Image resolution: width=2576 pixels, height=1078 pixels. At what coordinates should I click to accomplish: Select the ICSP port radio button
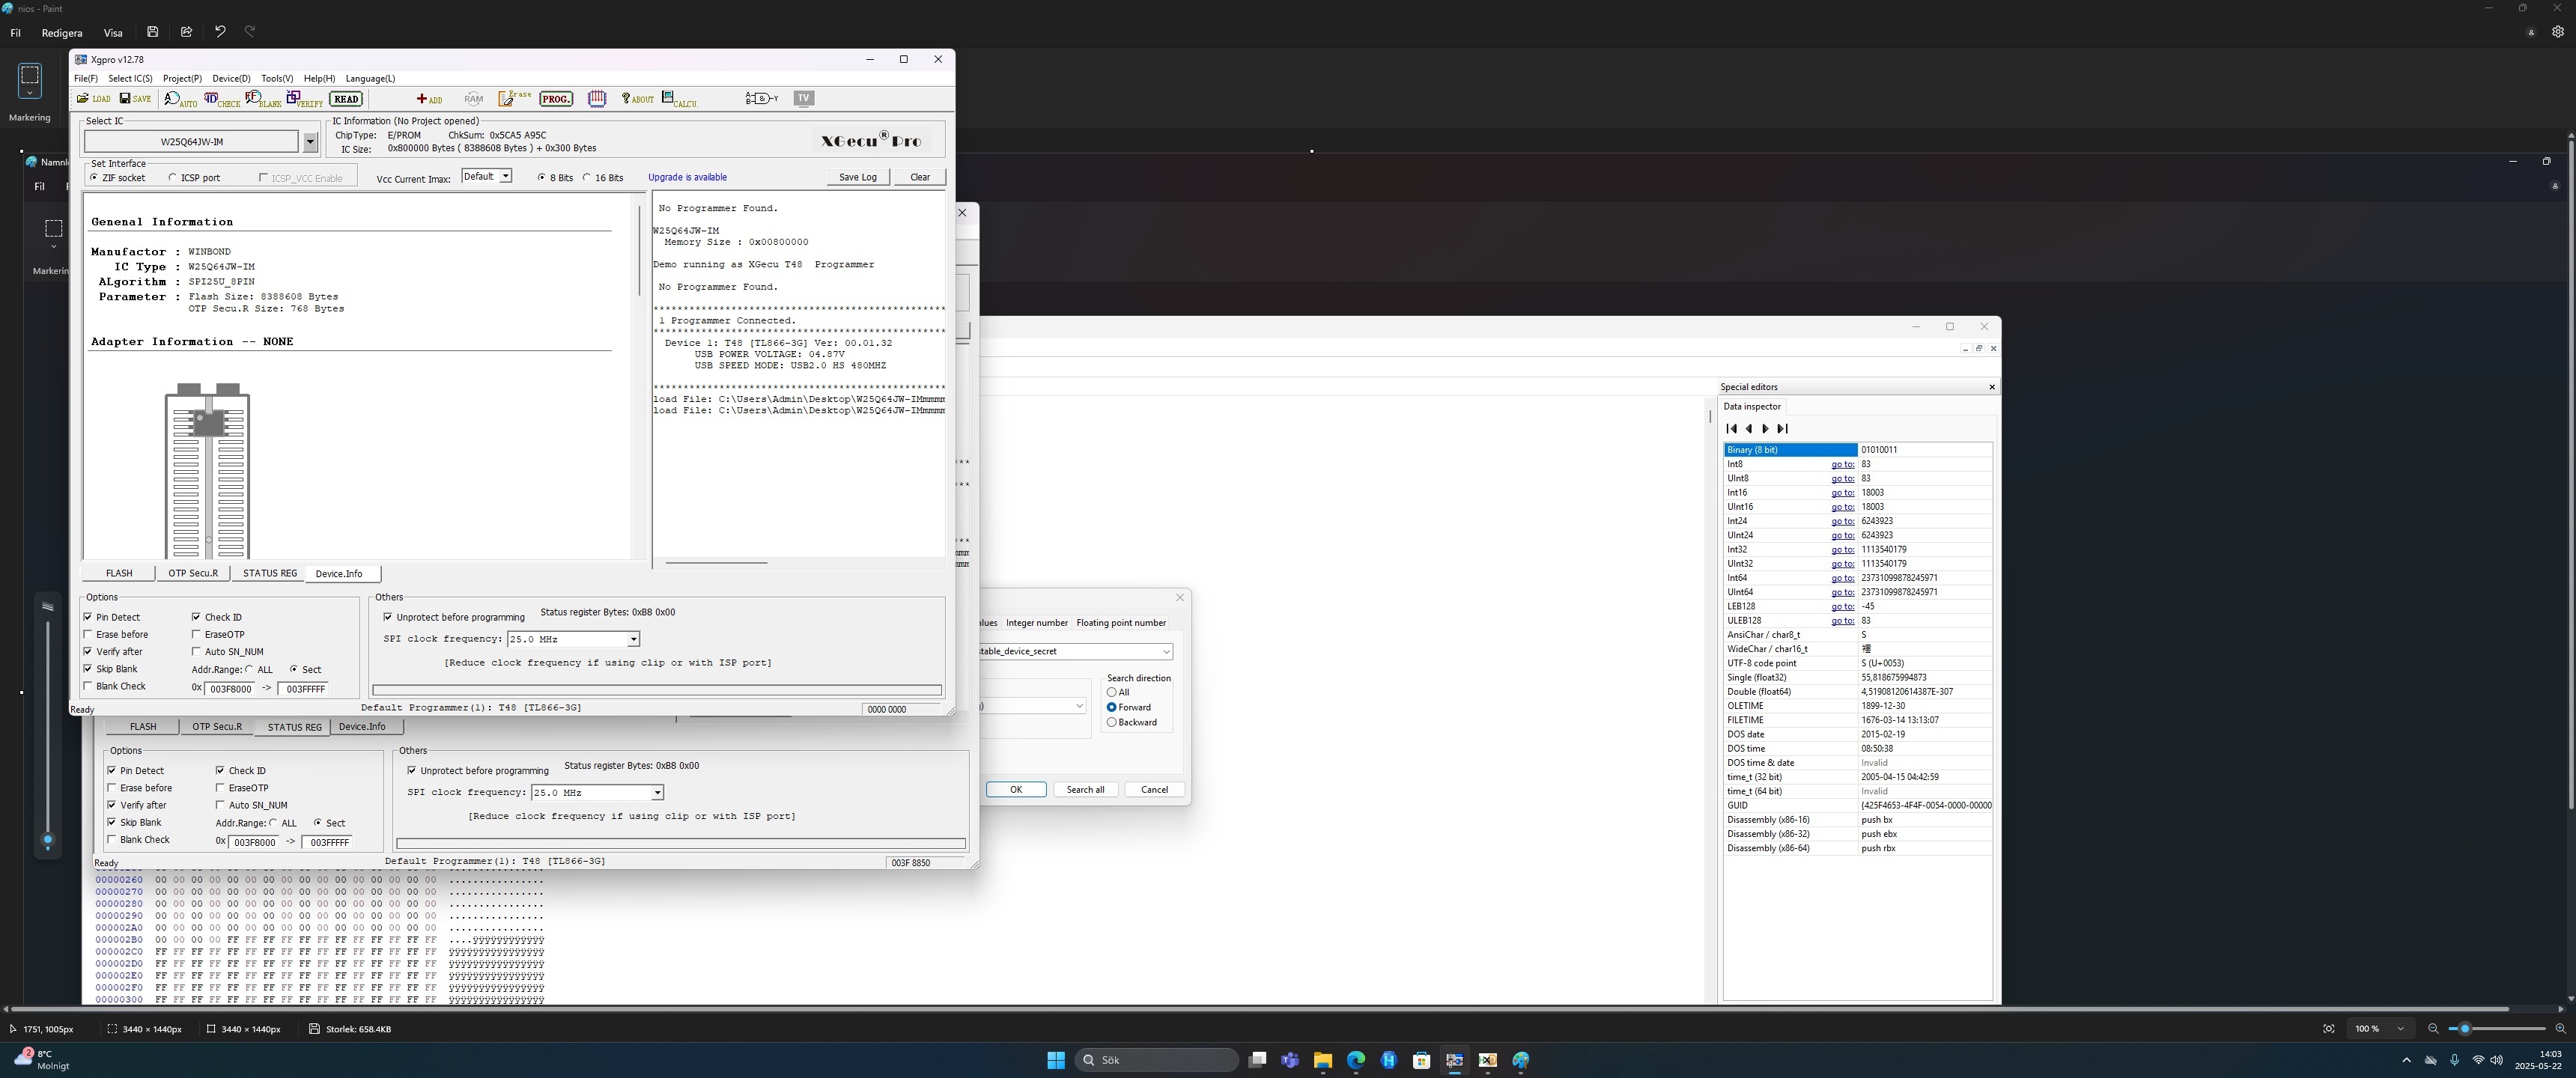point(173,178)
